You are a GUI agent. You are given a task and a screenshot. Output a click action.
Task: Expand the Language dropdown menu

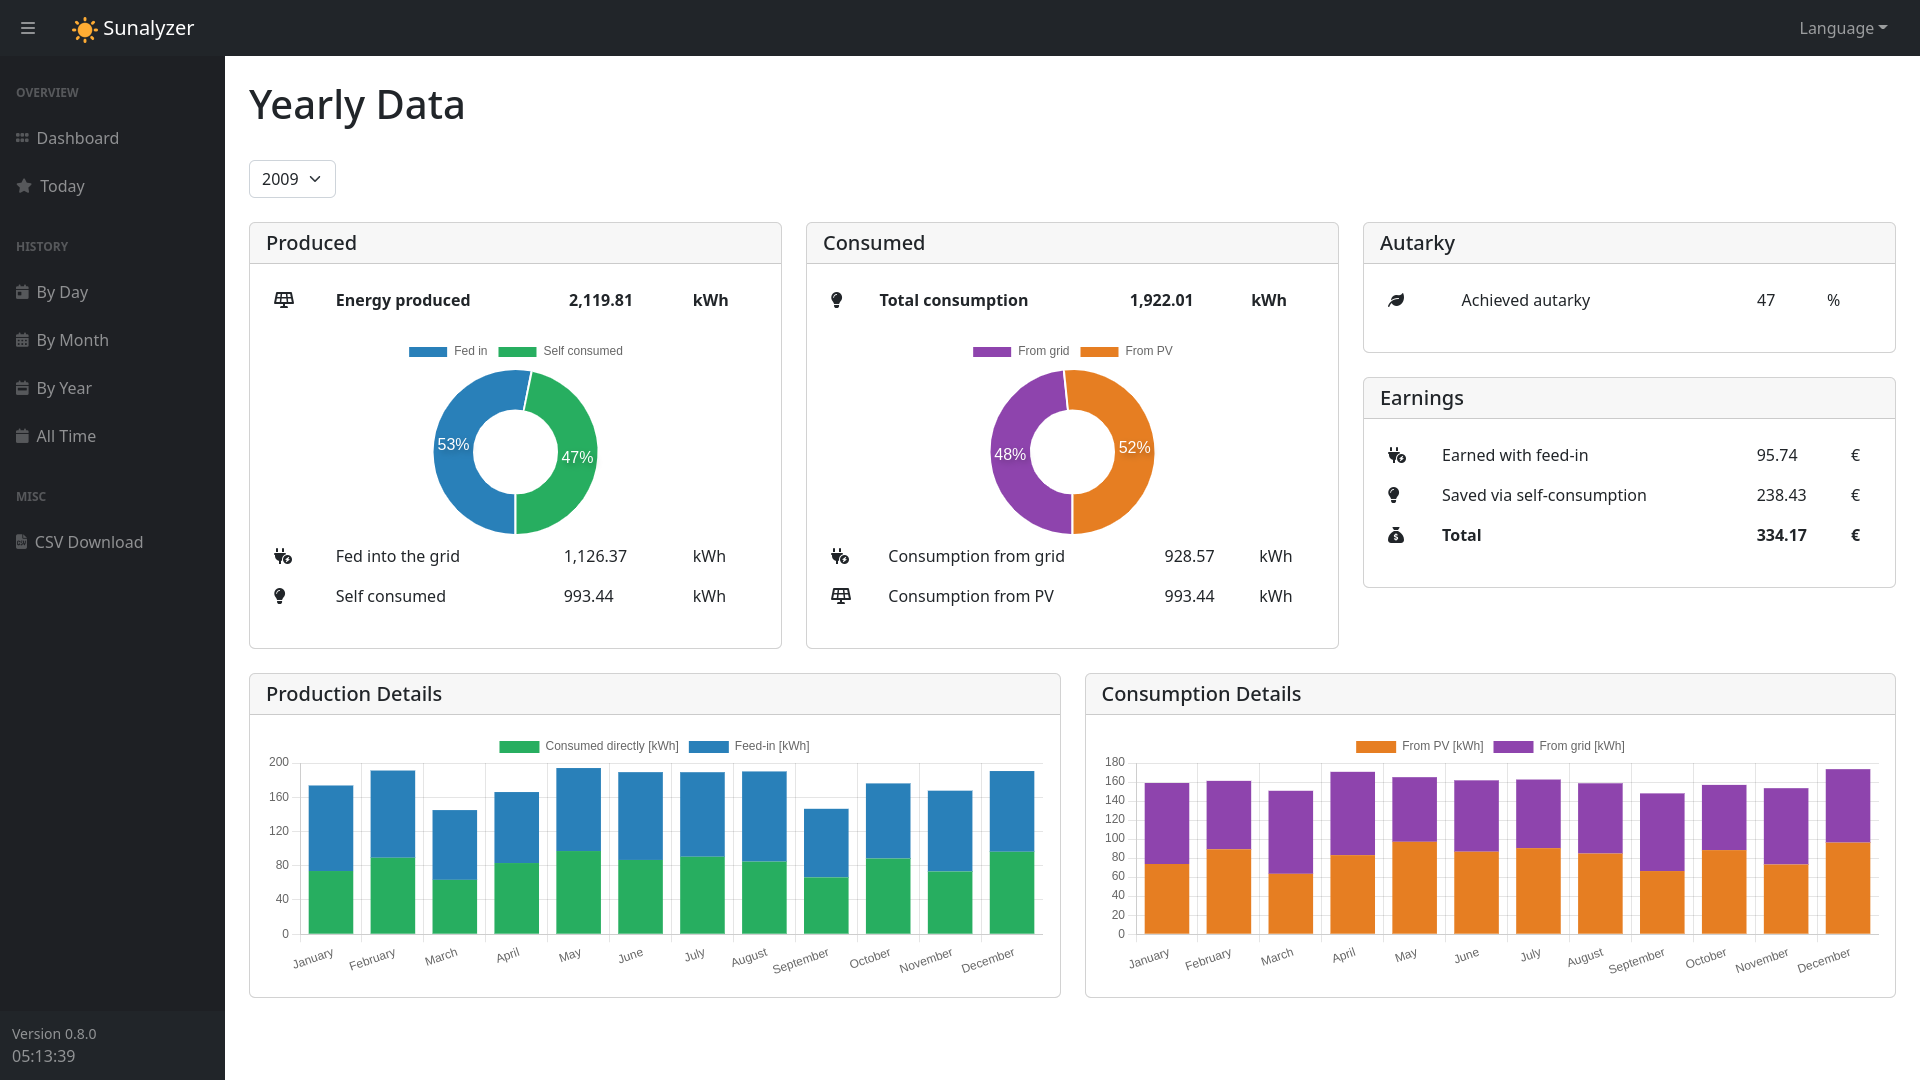coord(1842,28)
